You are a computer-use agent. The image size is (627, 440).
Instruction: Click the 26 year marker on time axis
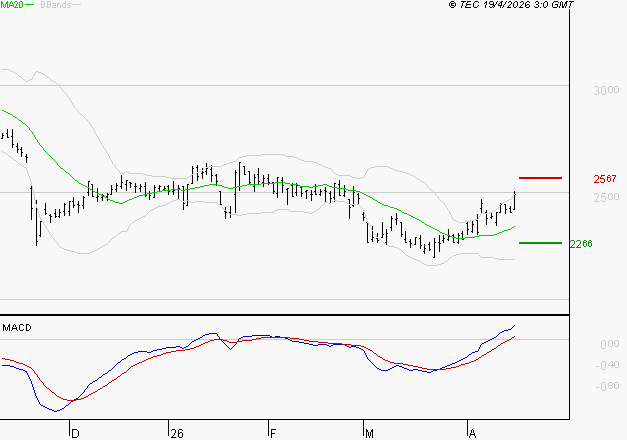coord(177,434)
